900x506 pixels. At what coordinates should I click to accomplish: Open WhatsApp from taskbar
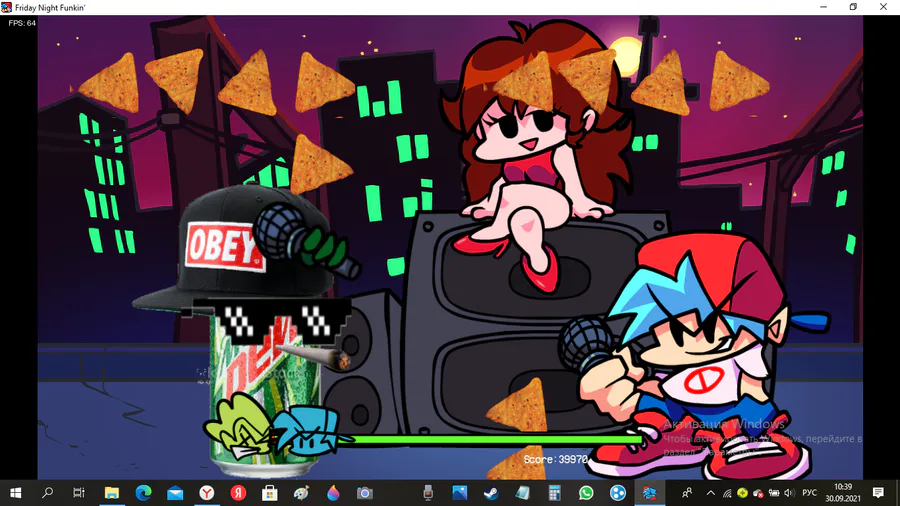coord(586,493)
